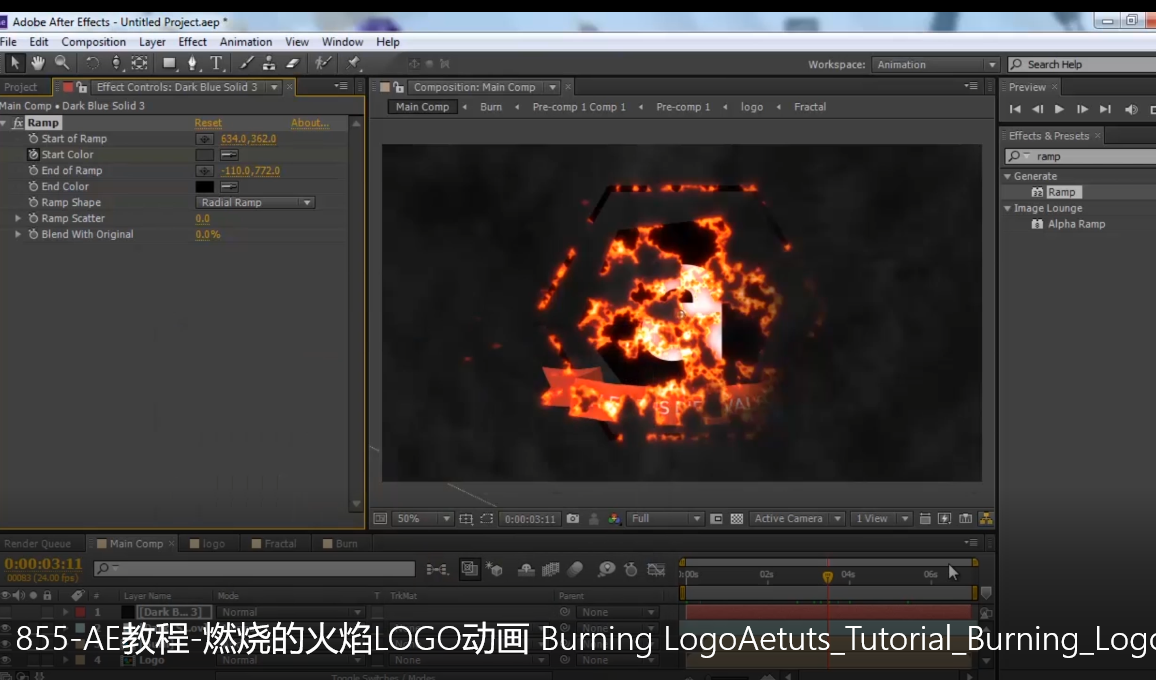The height and width of the screenshot is (680, 1156).
Task: Click the Fast Previews icon
Action: tap(944, 519)
